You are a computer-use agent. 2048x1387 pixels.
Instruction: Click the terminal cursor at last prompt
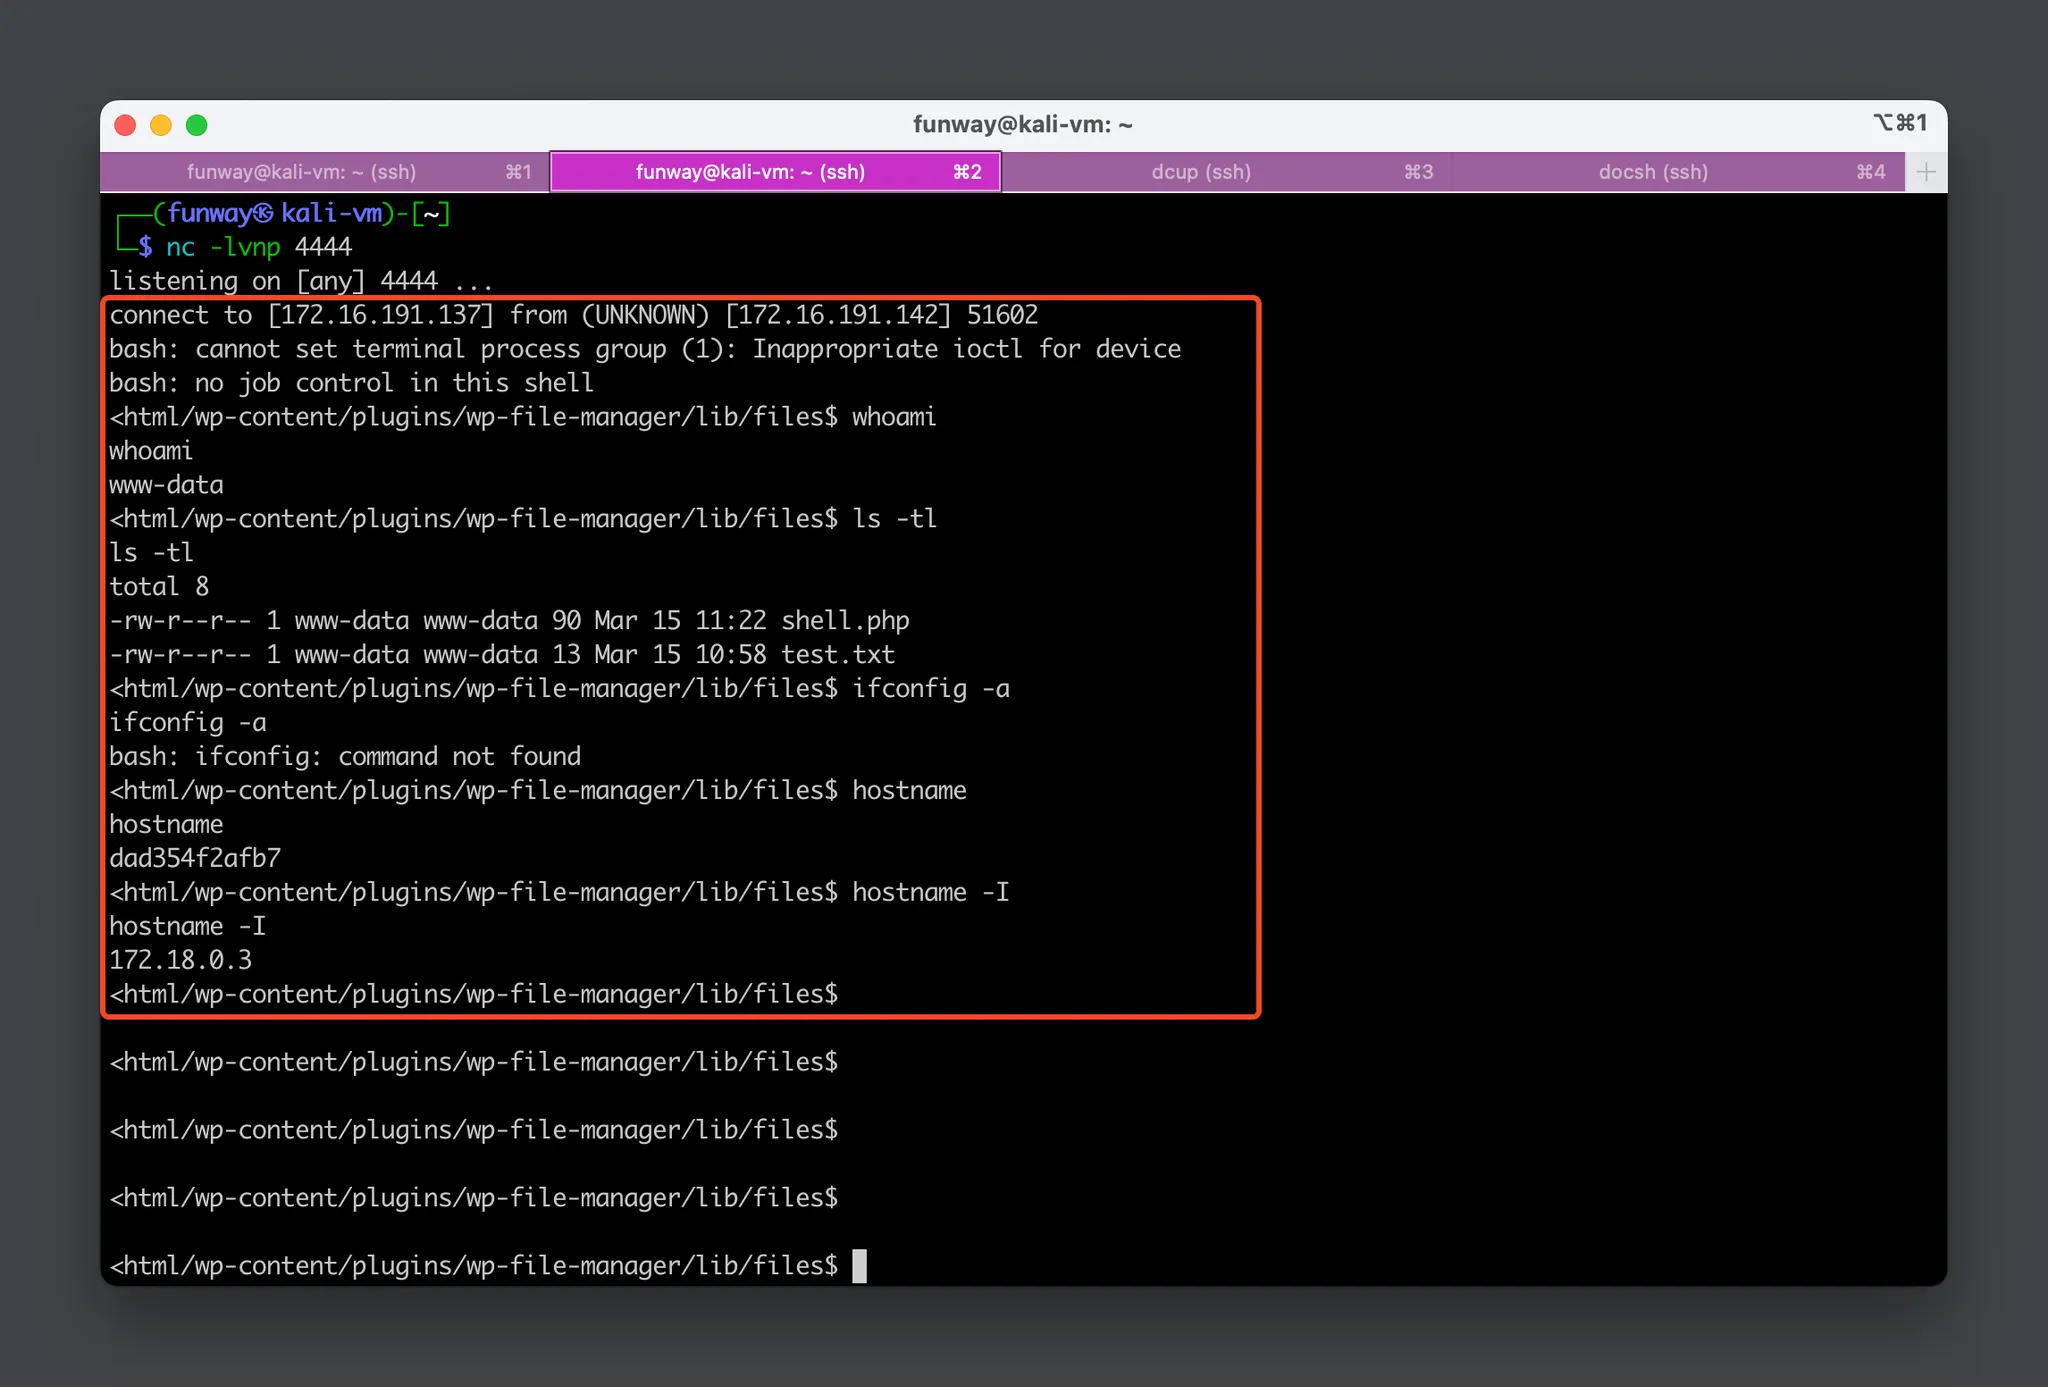coord(859,1266)
